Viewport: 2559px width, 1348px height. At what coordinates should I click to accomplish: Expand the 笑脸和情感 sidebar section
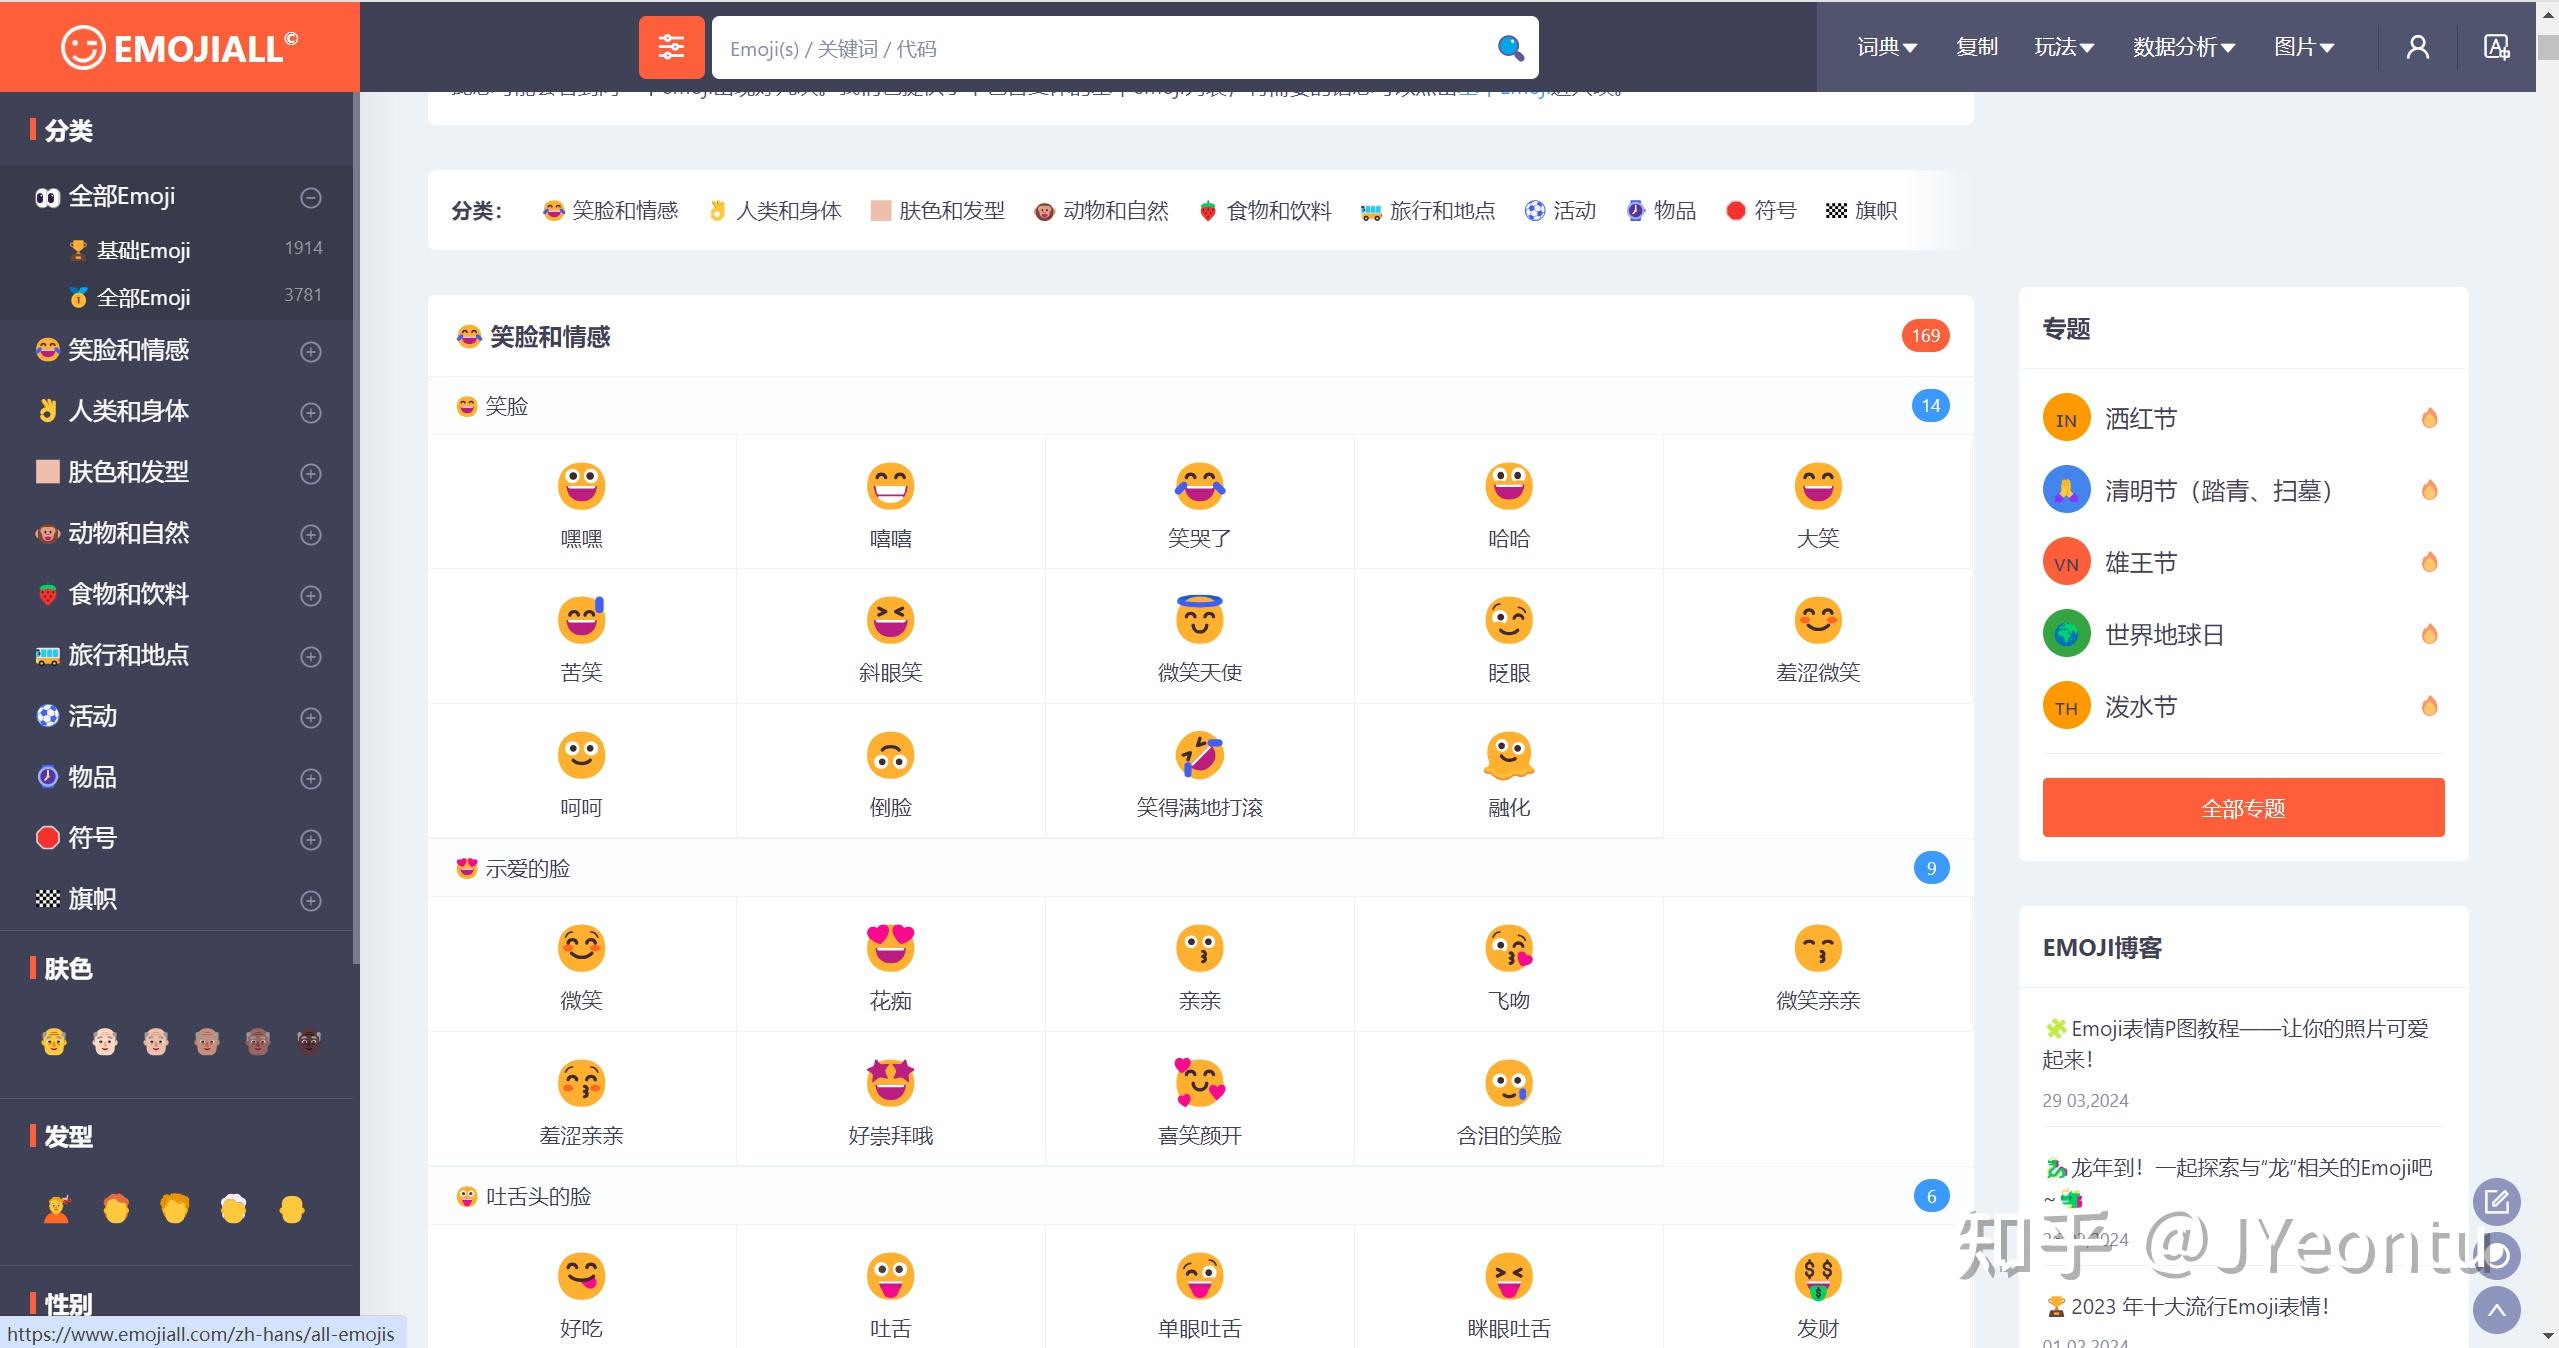pos(310,352)
